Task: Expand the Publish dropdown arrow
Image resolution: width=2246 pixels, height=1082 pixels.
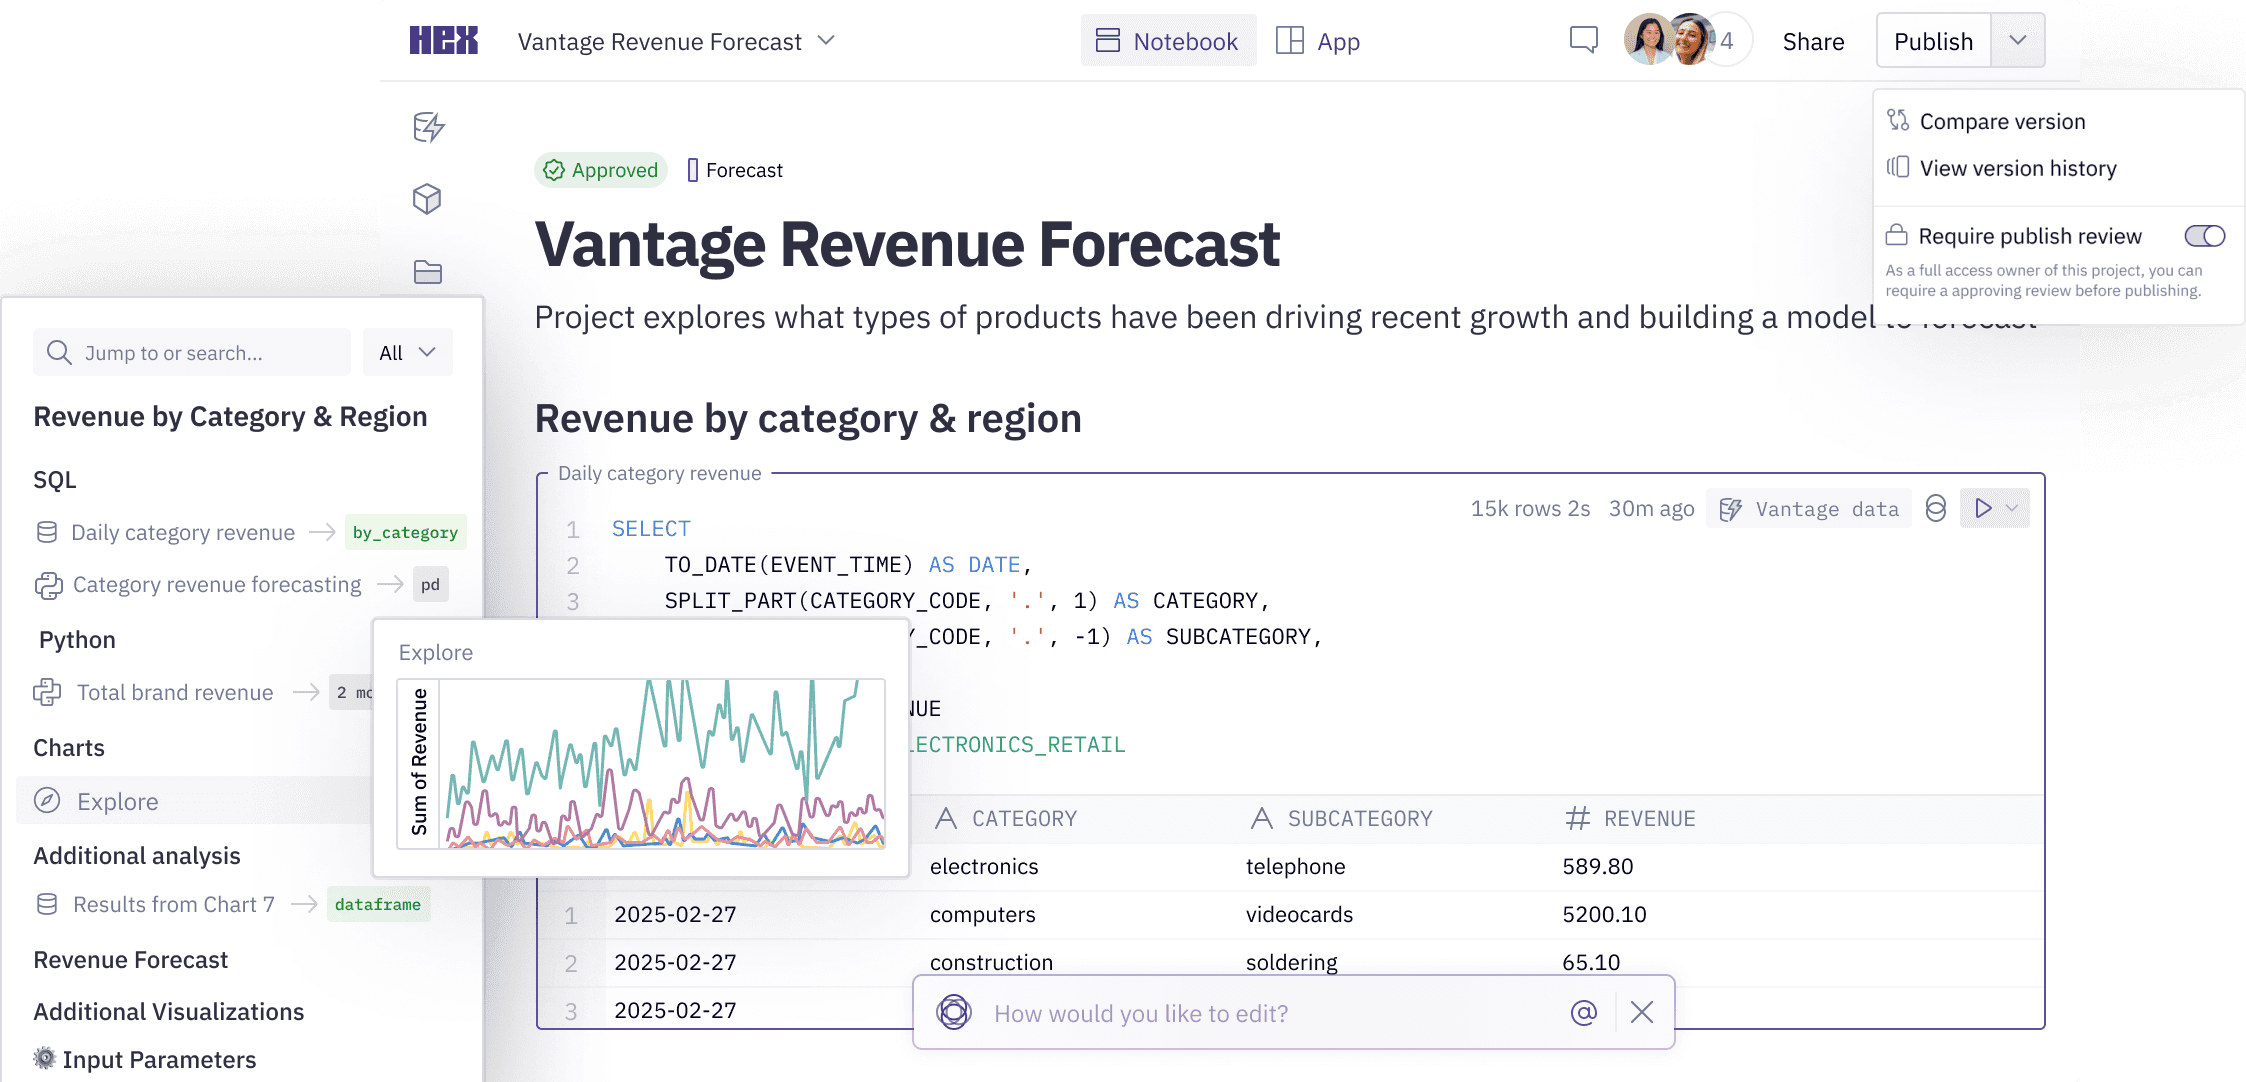Action: [x=2018, y=41]
